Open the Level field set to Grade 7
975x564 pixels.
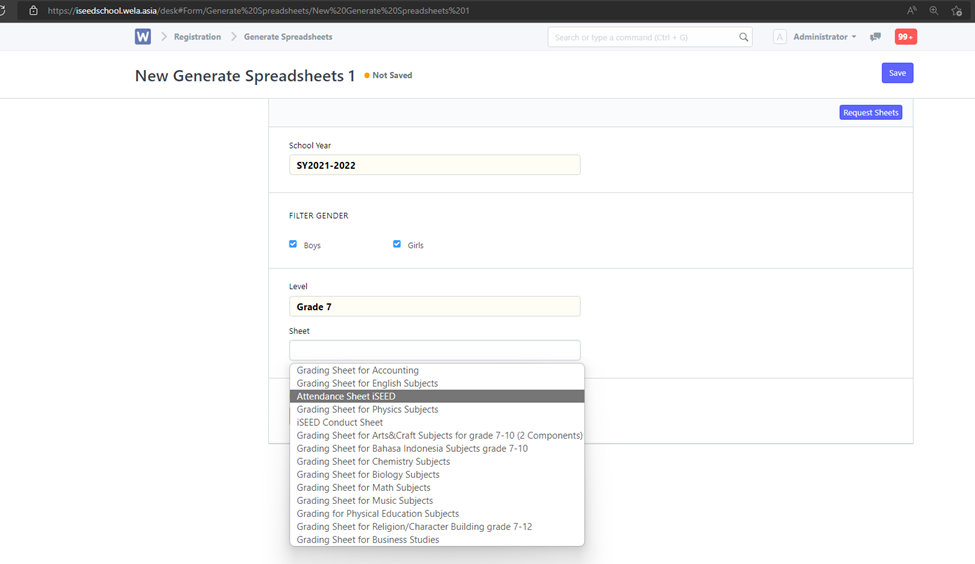tap(434, 307)
